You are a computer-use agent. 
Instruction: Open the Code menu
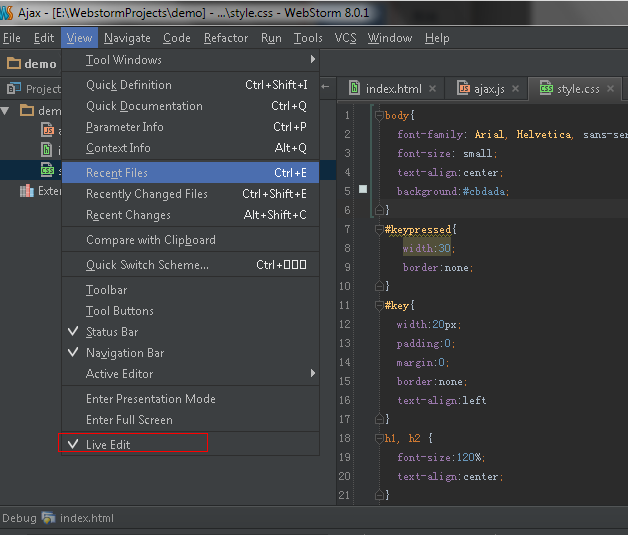[177, 38]
